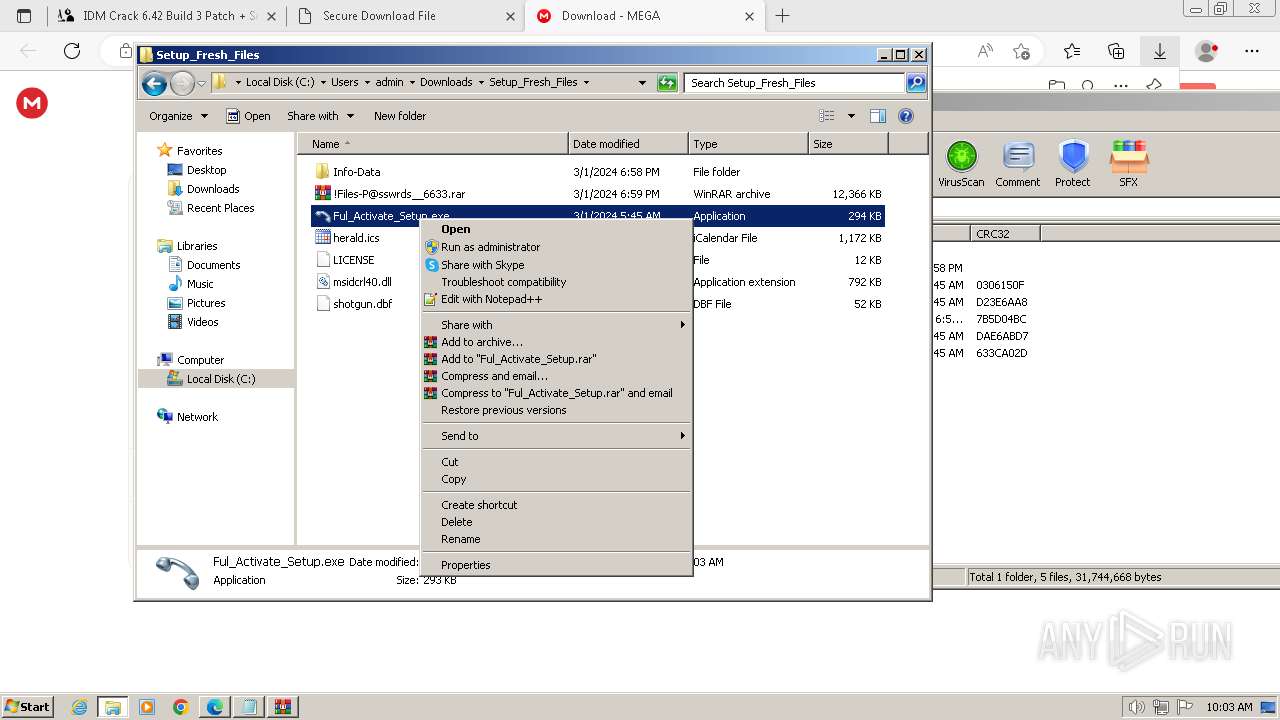
Task: Click the green refresh button in address bar
Action: click(667, 83)
